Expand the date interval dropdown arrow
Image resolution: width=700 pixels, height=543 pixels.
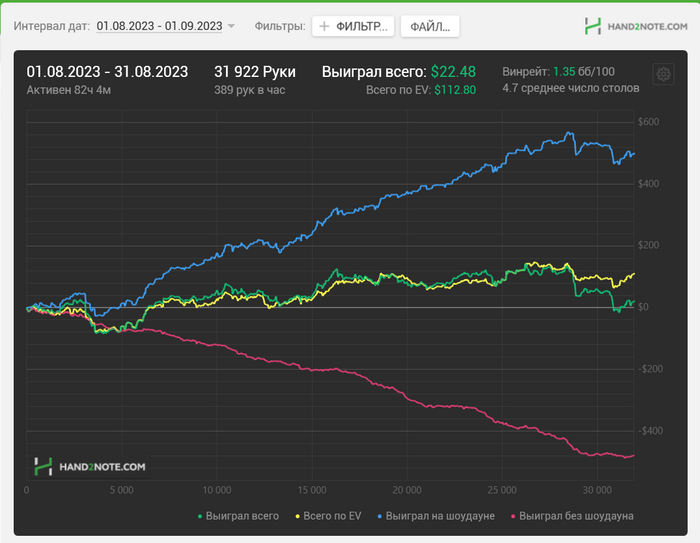pyautogui.click(x=231, y=26)
